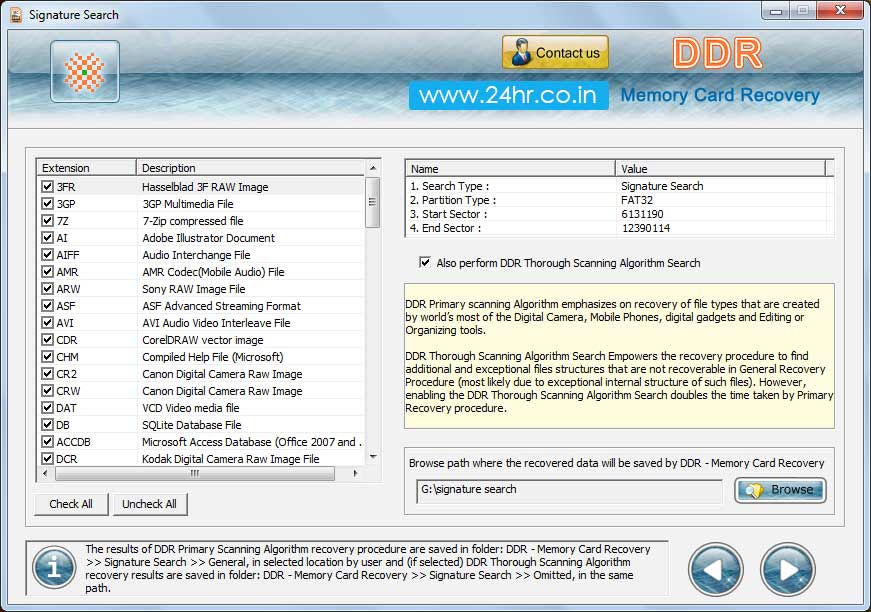Click the Name column header
Viewport: 871px width, 612px height.
pos(510,168)
